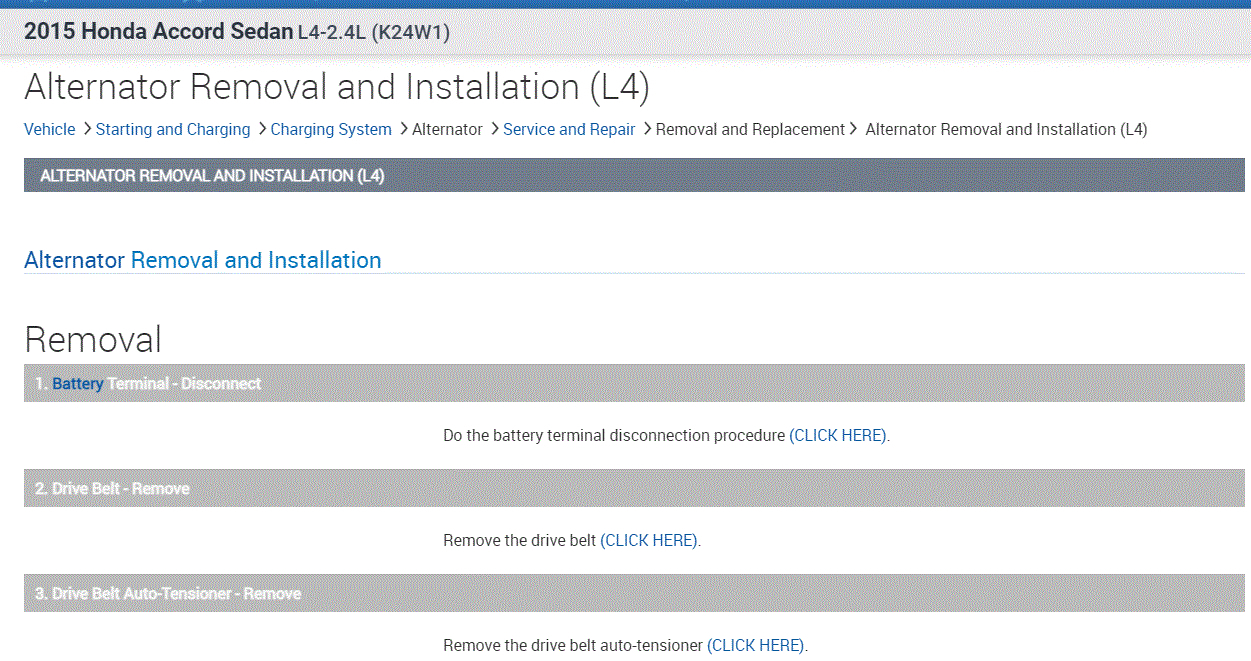Click the Vehicle breadcrumb link
Viewport: 1251px width, 661px height.
pyautogui.click(x=49, y=129)
